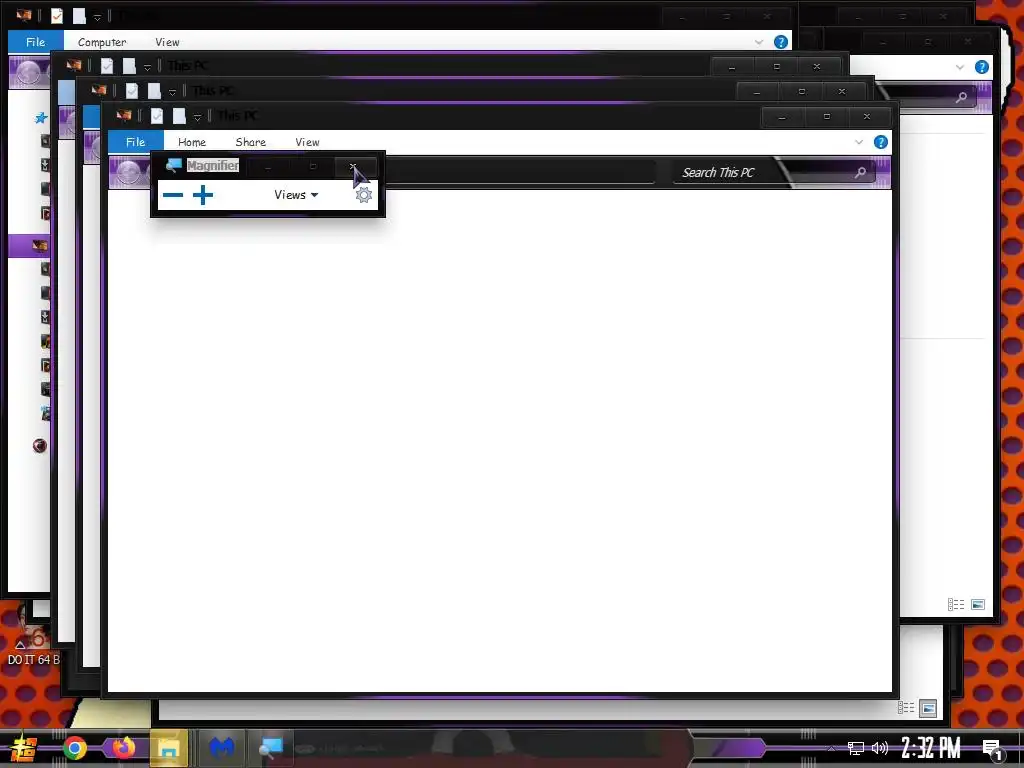Screen dimensions: 1024x768
Task: Open File menu in rearmost Computer window
Action: tap(35, 42)
